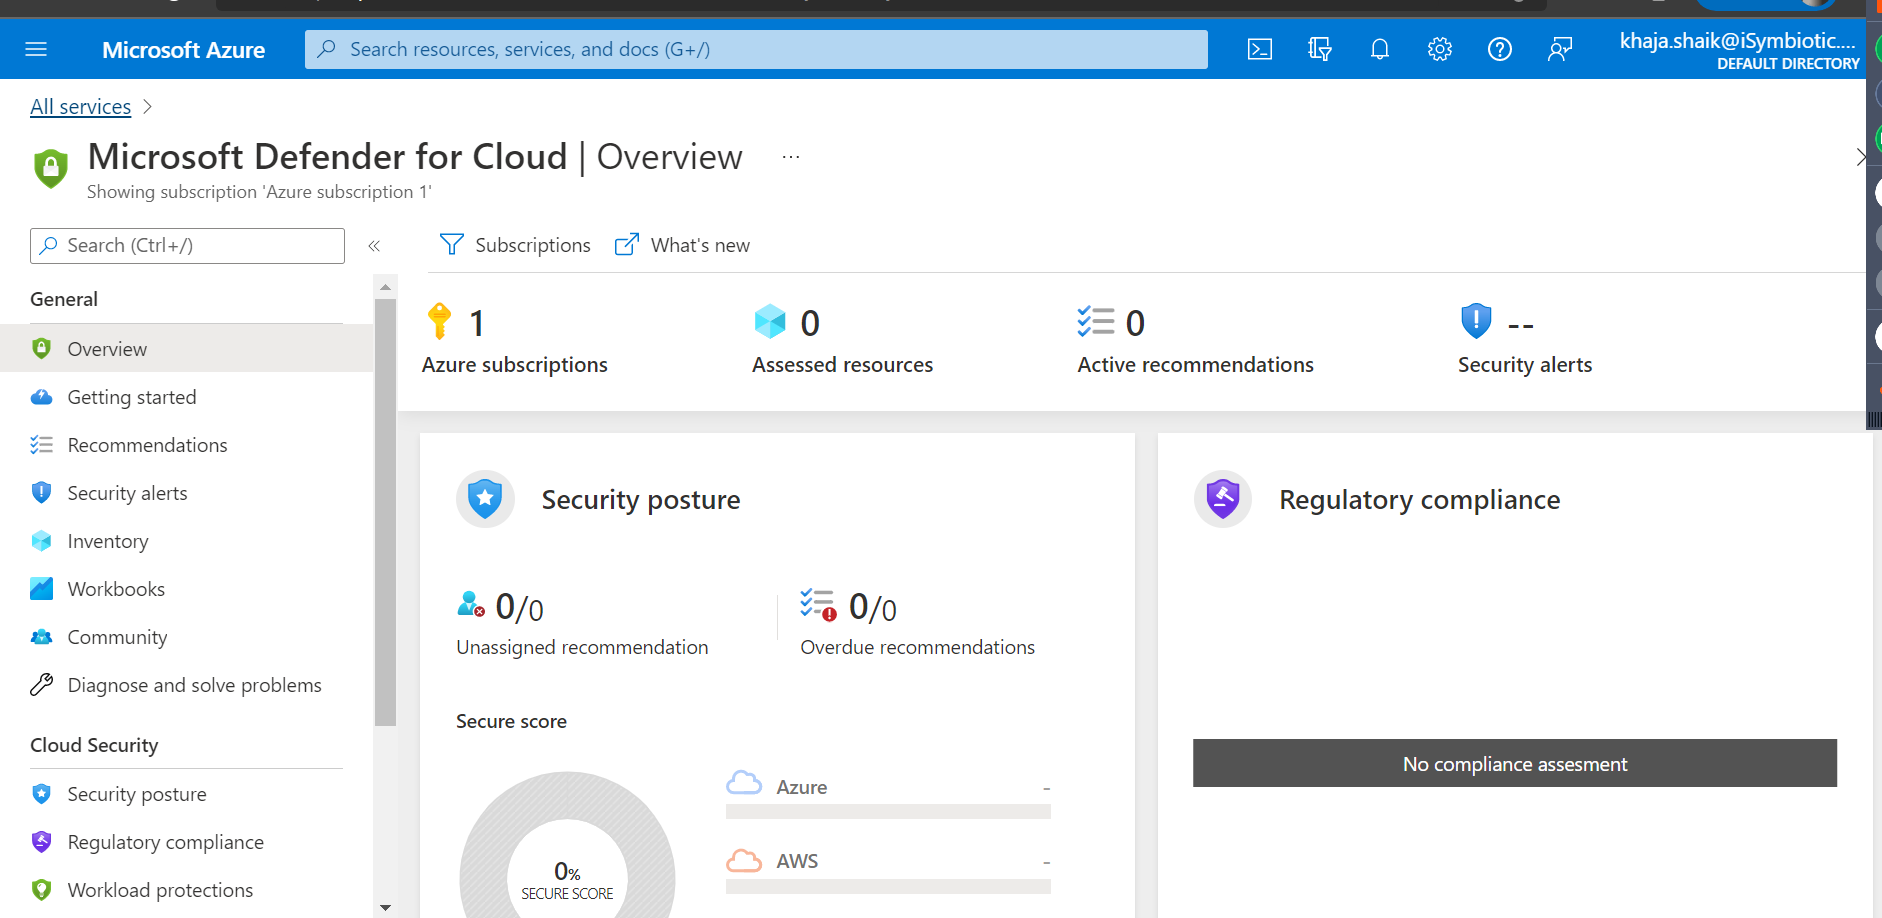Open the Security posture card title
The width and height of the screenshot is (1882, 918).
641,499
